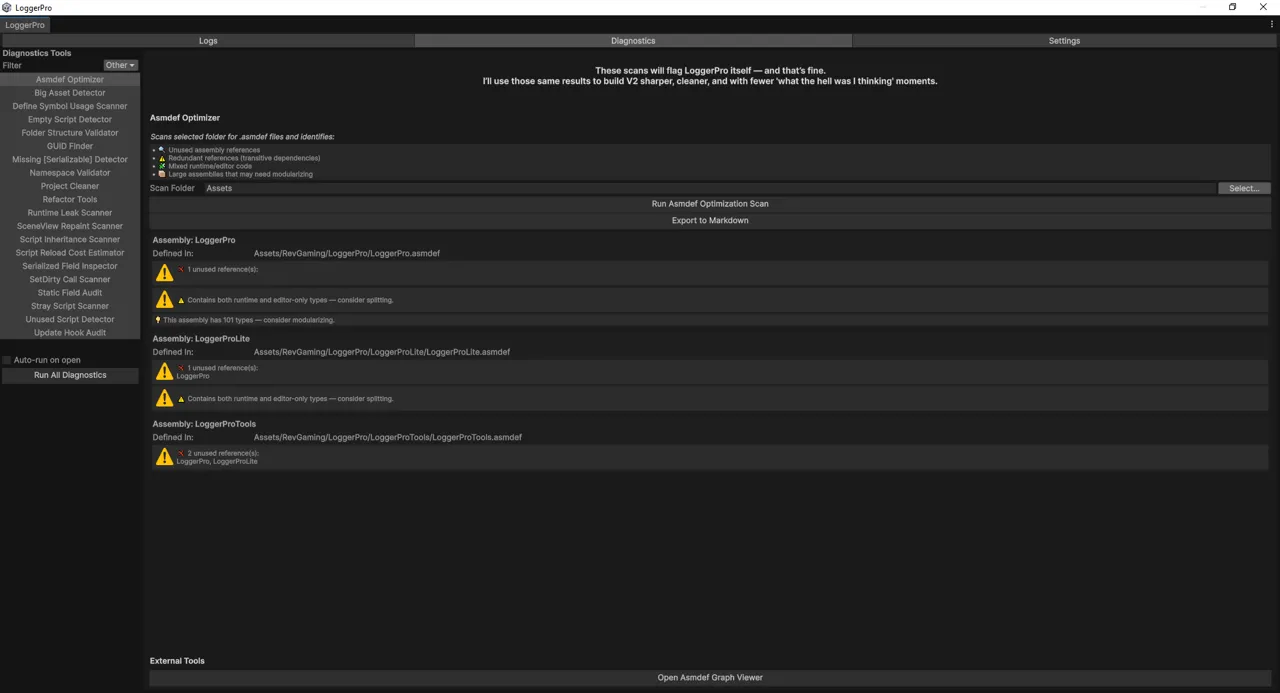1280x693 pixels.
Task: Switch to the Settings tab
Action: tap(1064, 41)
